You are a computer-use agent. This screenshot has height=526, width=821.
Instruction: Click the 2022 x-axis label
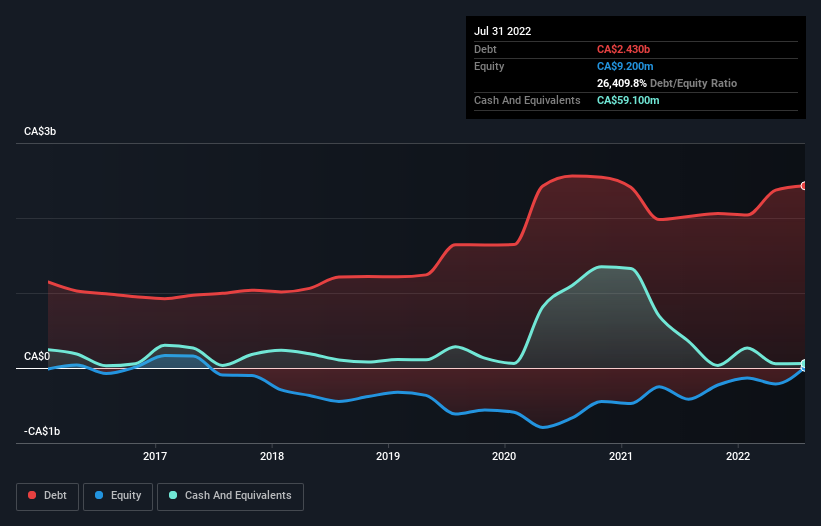738,456
